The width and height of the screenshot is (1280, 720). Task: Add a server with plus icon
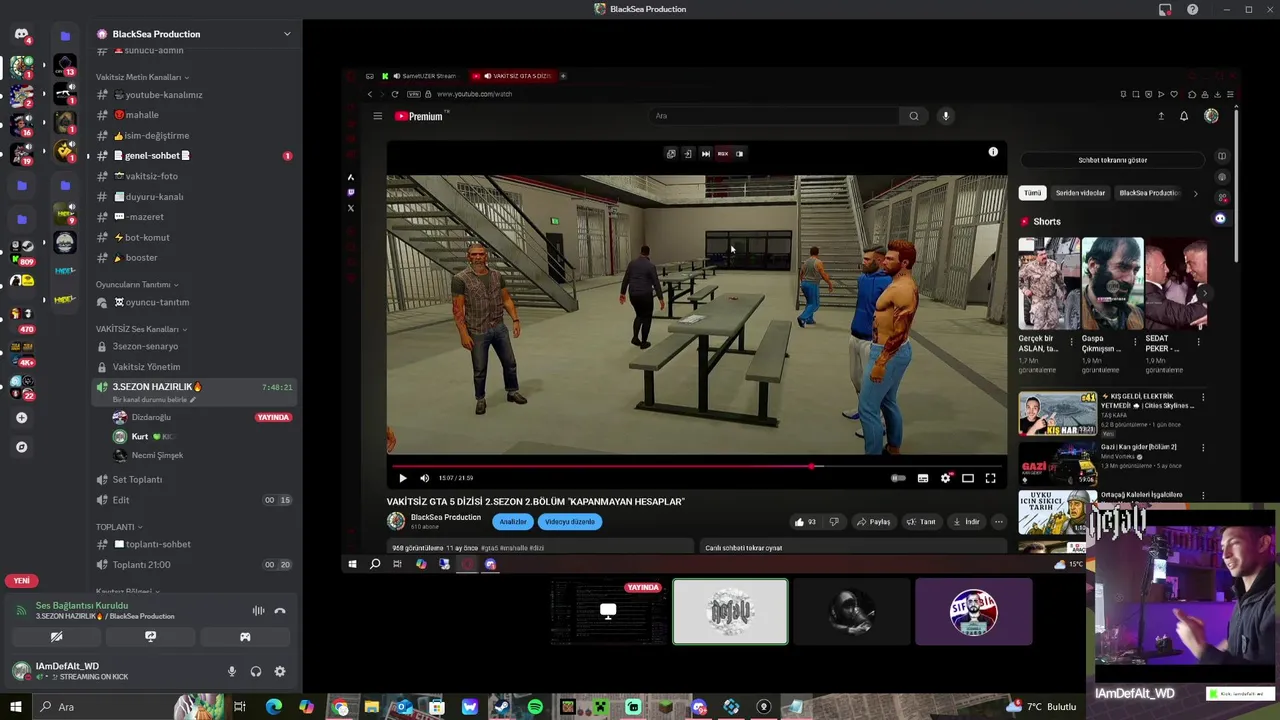pyautogui.click(x=22, y=418)
